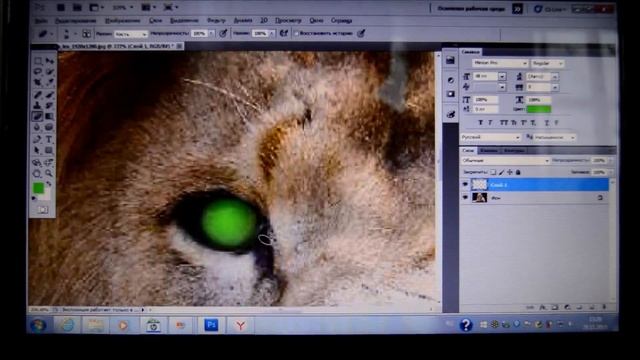Open the 'Русский' language dropdown
Image resolution: width=640 pixels, height=360 pixels.
(x=490, y=137)
